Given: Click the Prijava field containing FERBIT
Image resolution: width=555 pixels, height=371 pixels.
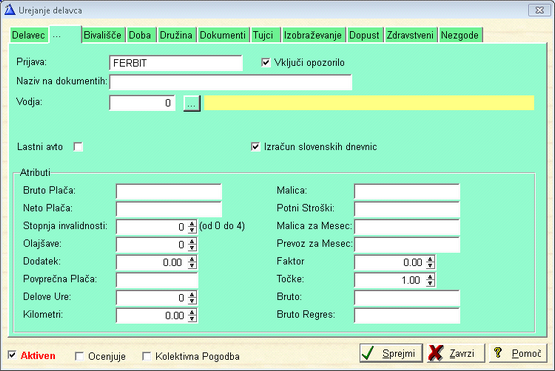Looking at the screenshot, I should pos(176,63).
